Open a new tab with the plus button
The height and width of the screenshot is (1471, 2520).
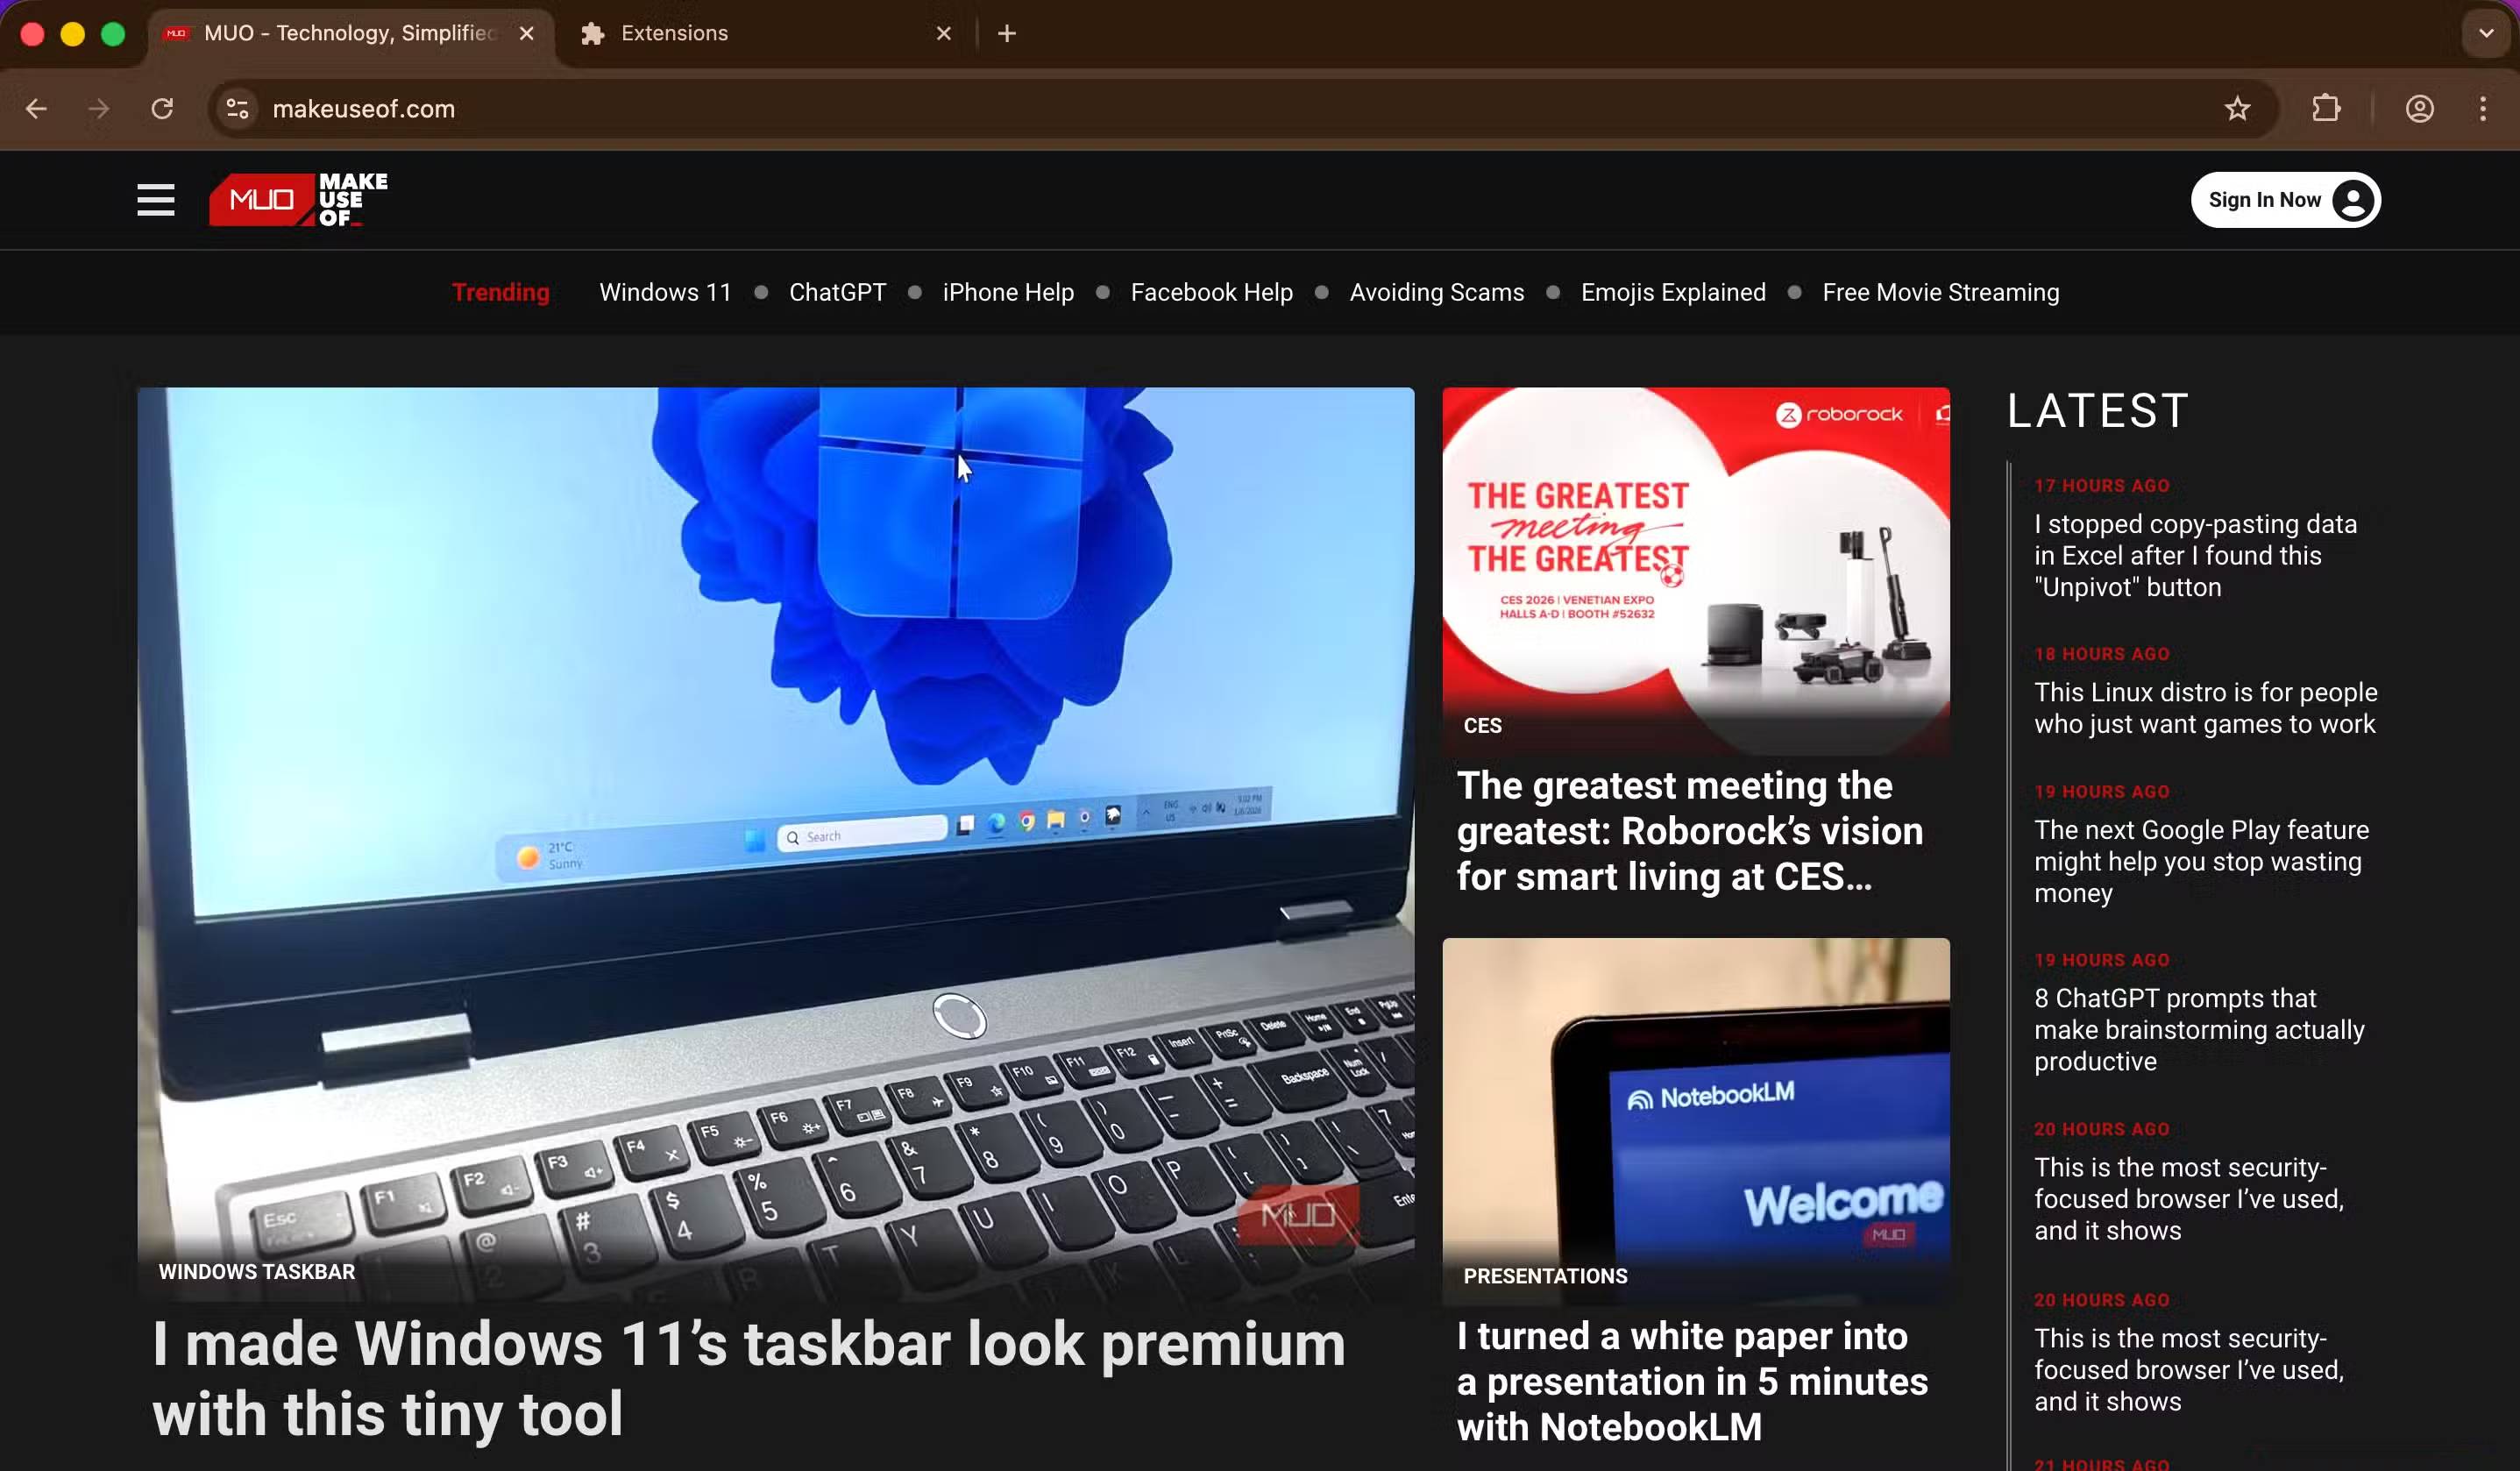click(x=1006, y=33)
